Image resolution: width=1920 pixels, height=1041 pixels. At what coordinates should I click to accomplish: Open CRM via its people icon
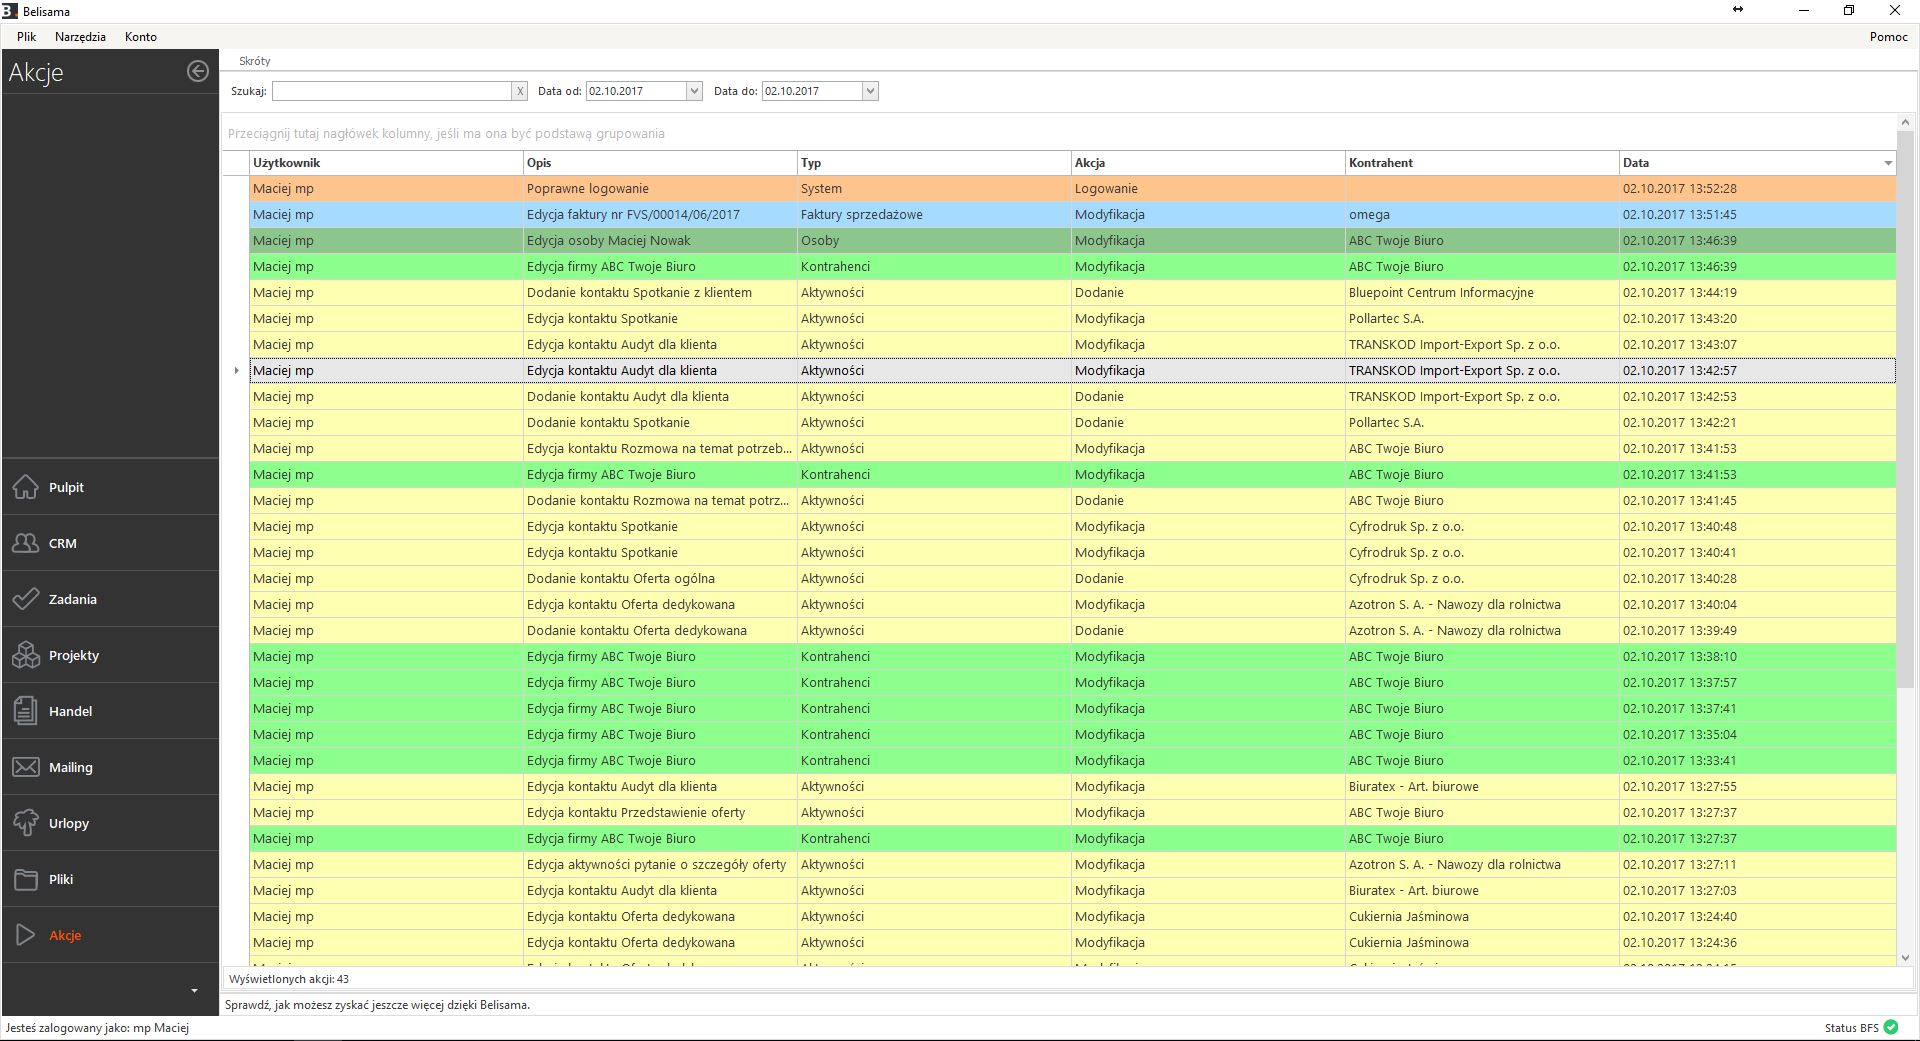(26, 543)
